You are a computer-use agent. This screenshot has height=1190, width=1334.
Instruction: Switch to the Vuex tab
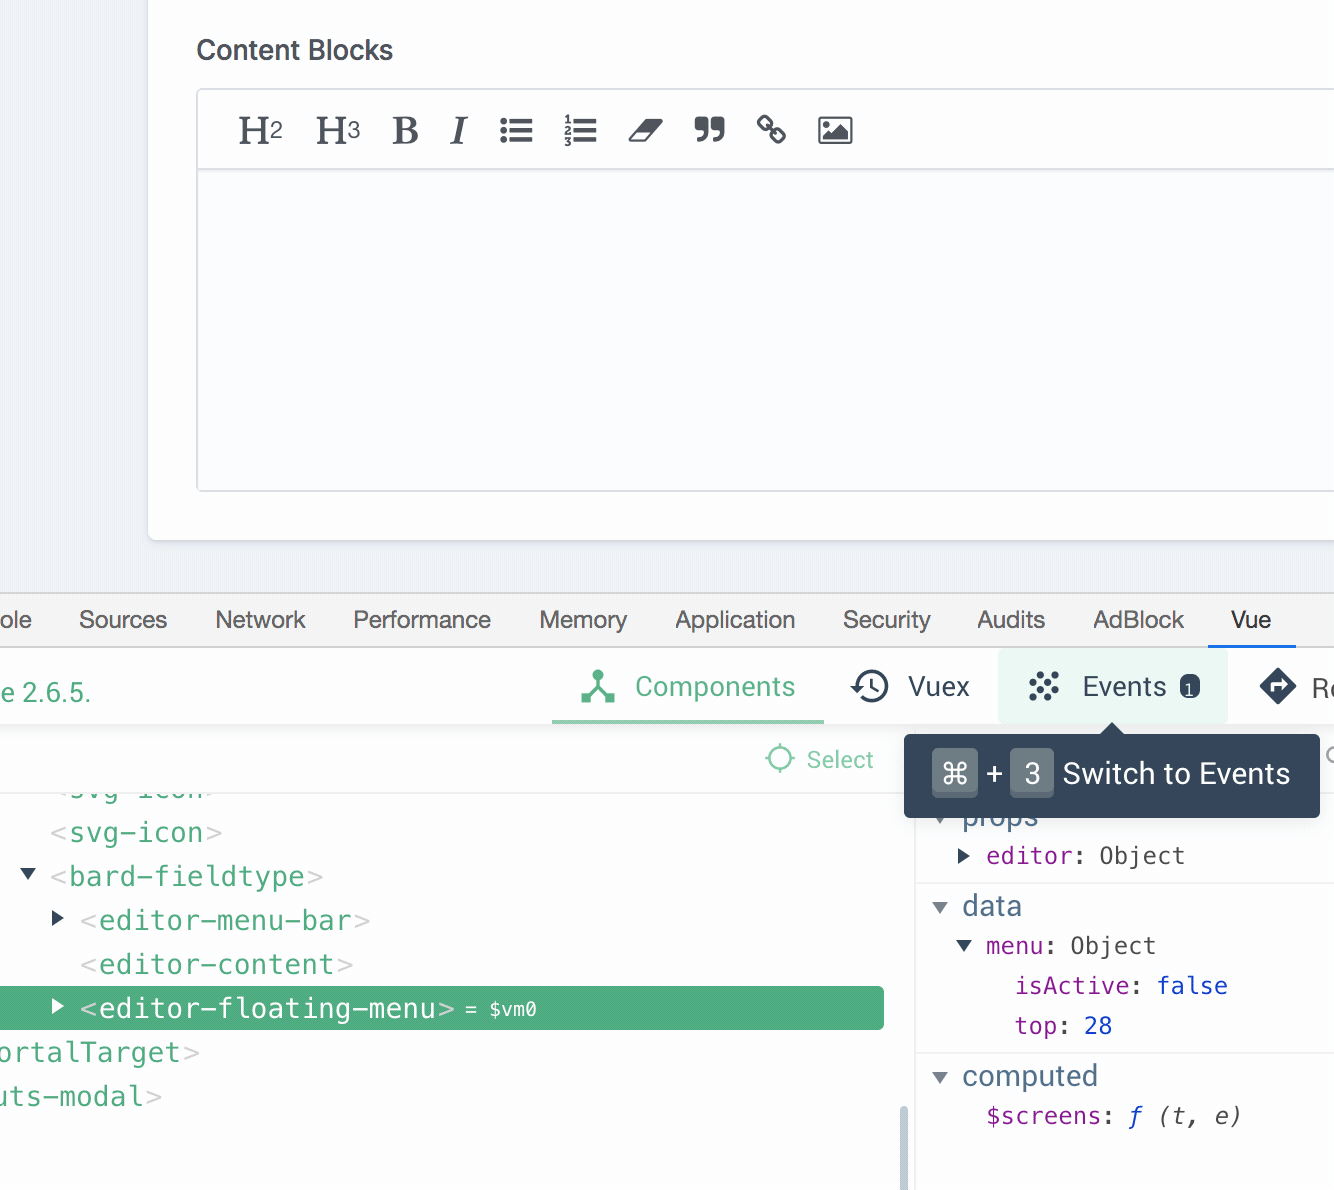(x=910, y=686)
